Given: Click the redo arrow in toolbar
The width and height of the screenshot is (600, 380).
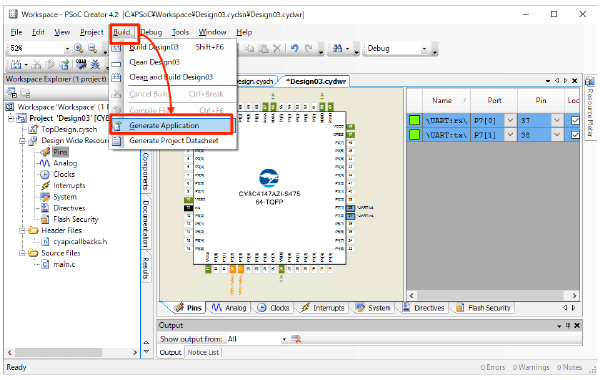Looking at the screenshot, I should pos(308,48).
